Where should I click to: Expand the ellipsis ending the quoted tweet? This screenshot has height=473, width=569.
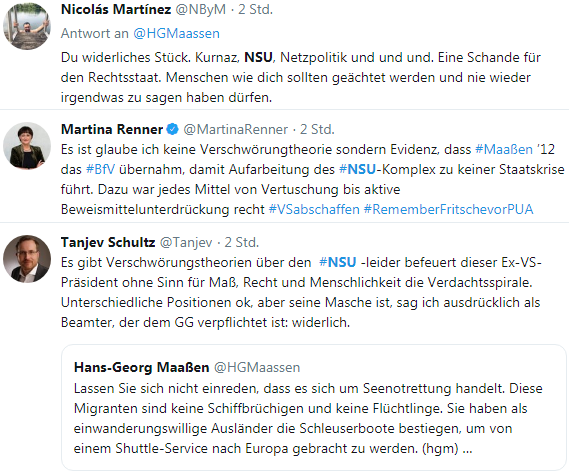(x=467, y=449)
